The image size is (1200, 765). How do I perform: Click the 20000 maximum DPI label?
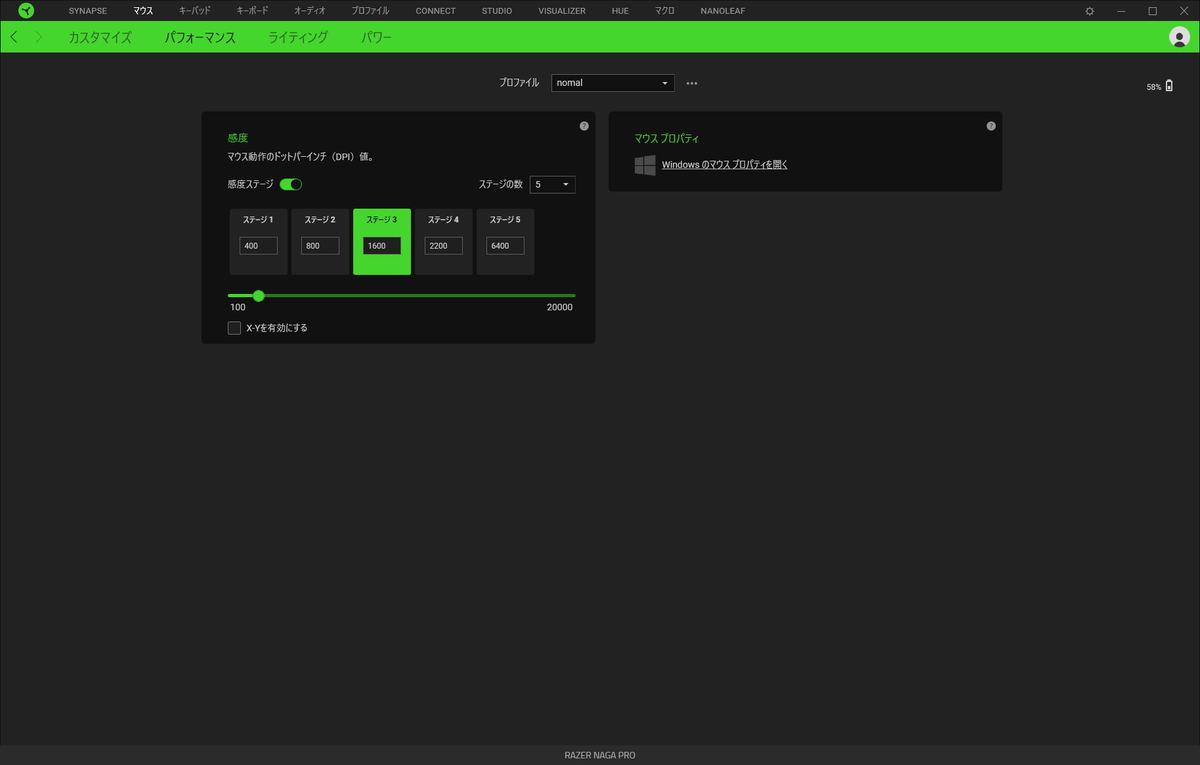click(x=560, y=308)
